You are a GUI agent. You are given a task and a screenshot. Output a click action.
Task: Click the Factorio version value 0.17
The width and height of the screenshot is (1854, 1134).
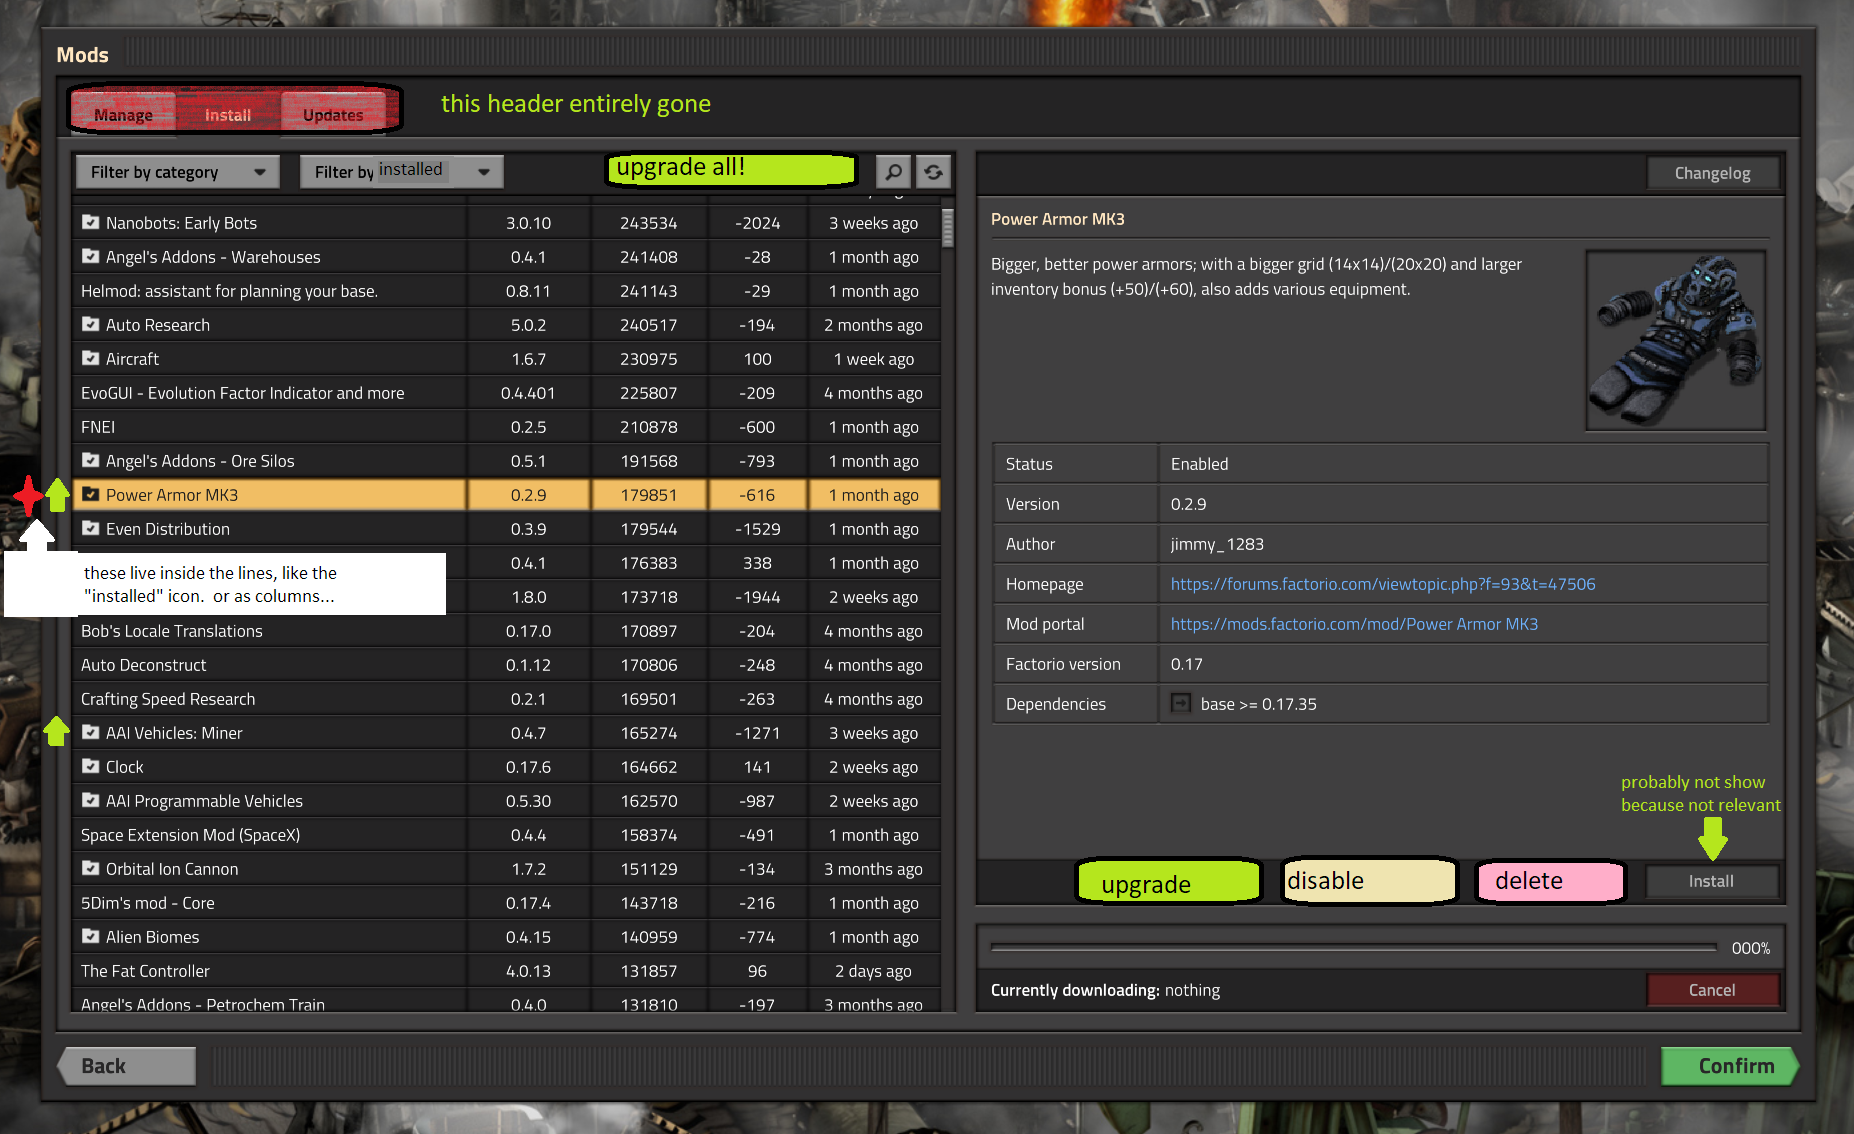(x=1186, y=664)
